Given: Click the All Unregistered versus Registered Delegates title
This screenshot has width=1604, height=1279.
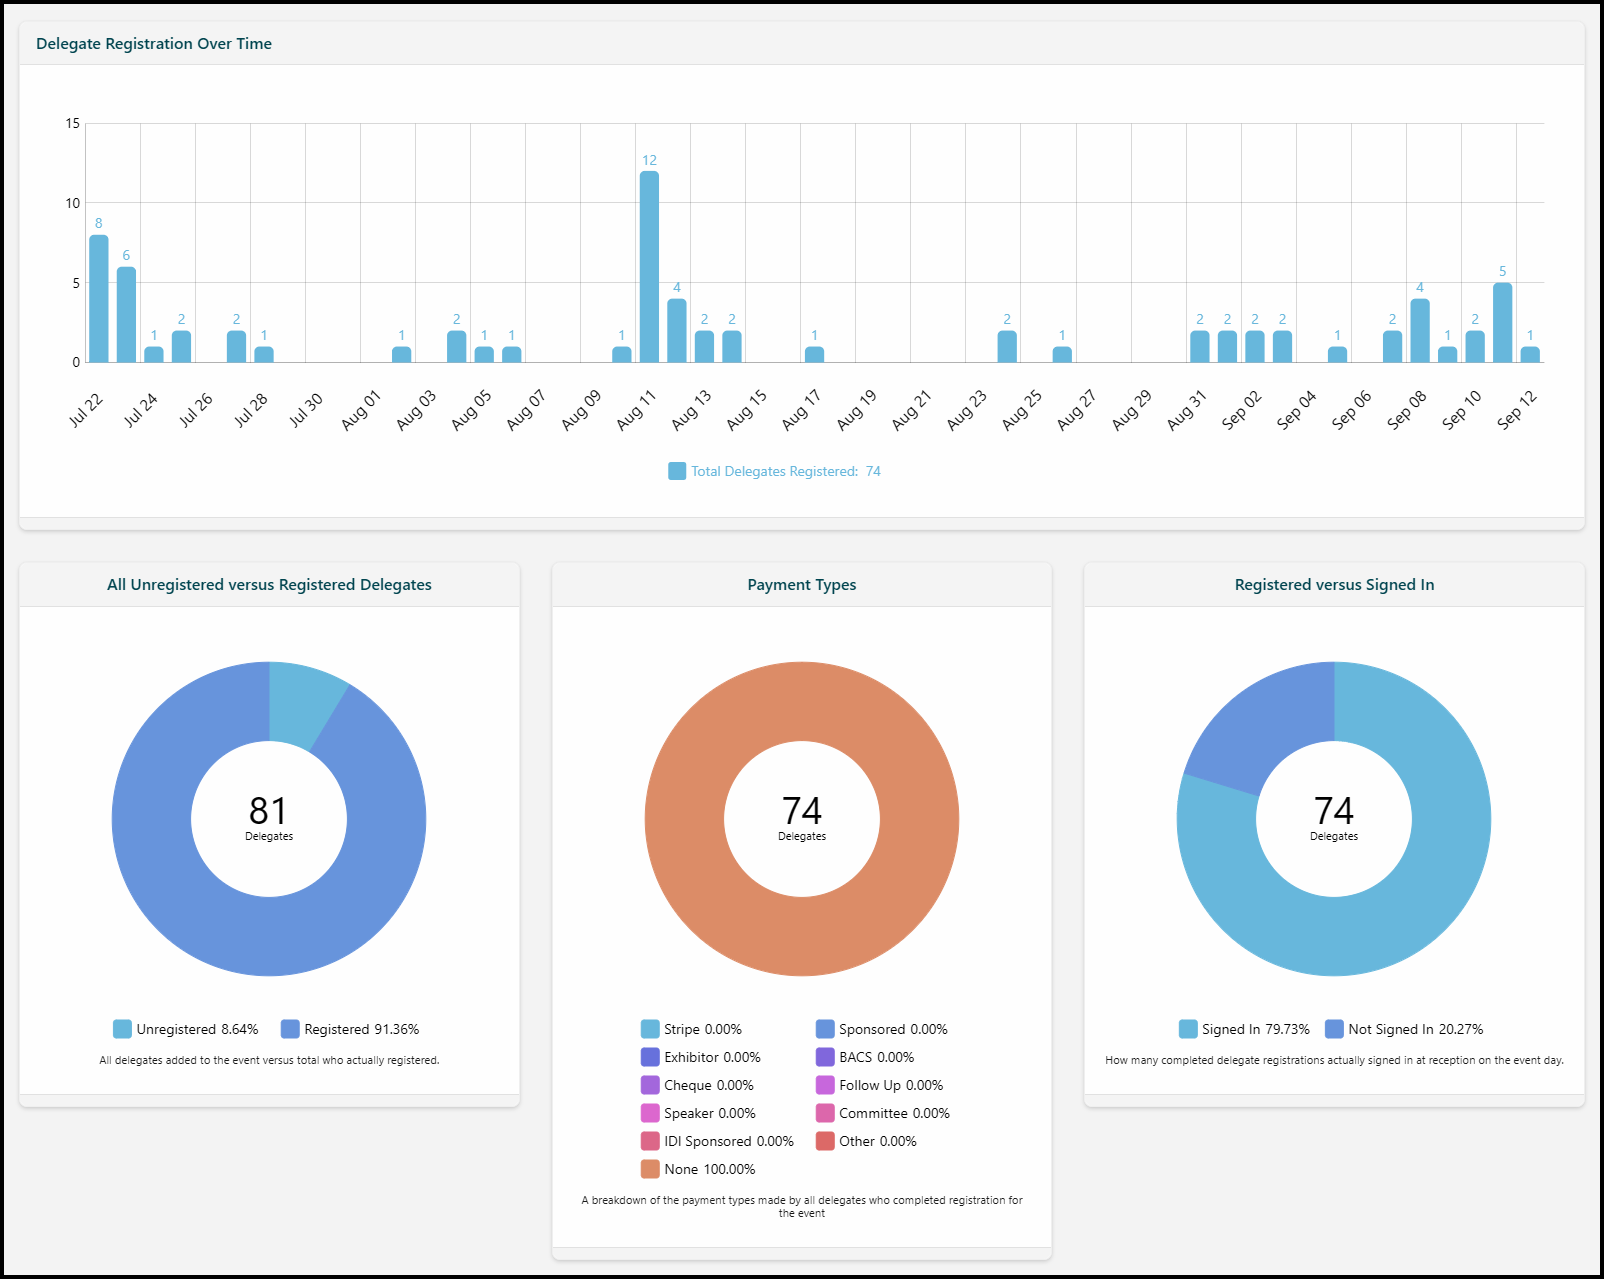Looking at the screenshot, I should coord(269,585).
